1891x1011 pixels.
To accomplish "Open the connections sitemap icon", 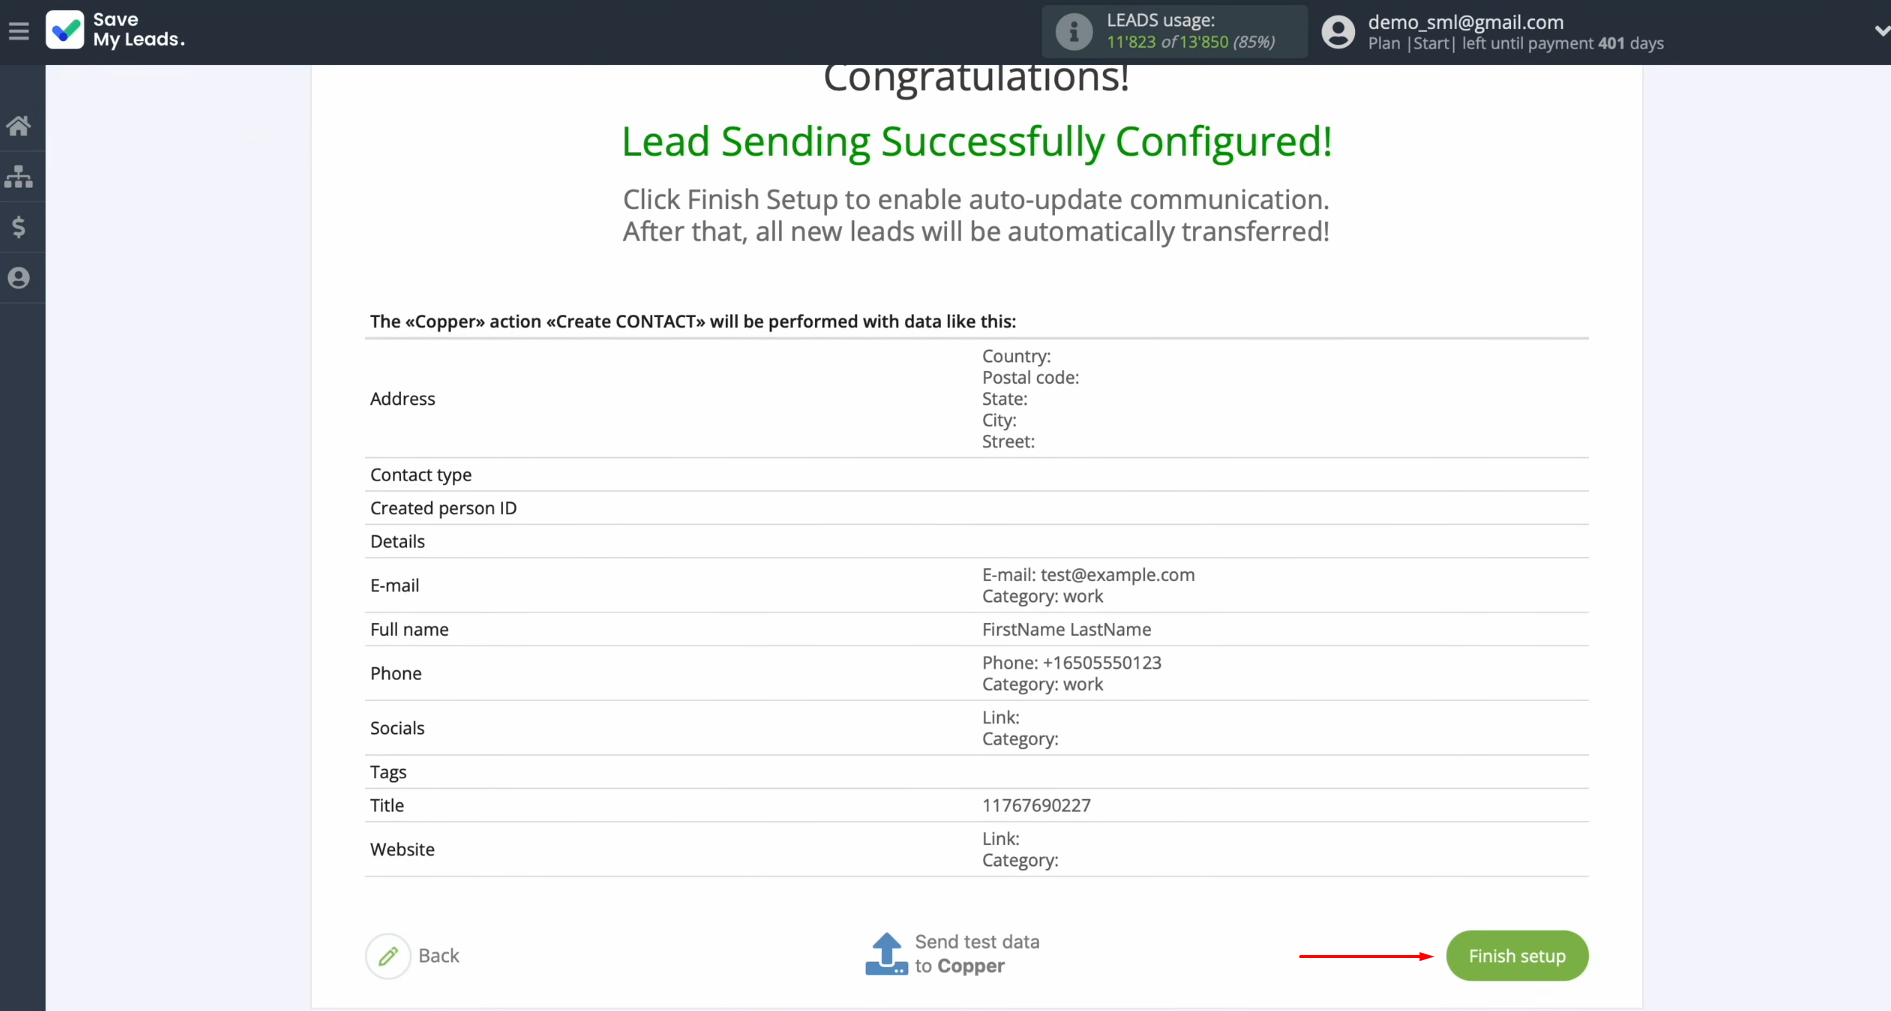I will tap(18, 177).
